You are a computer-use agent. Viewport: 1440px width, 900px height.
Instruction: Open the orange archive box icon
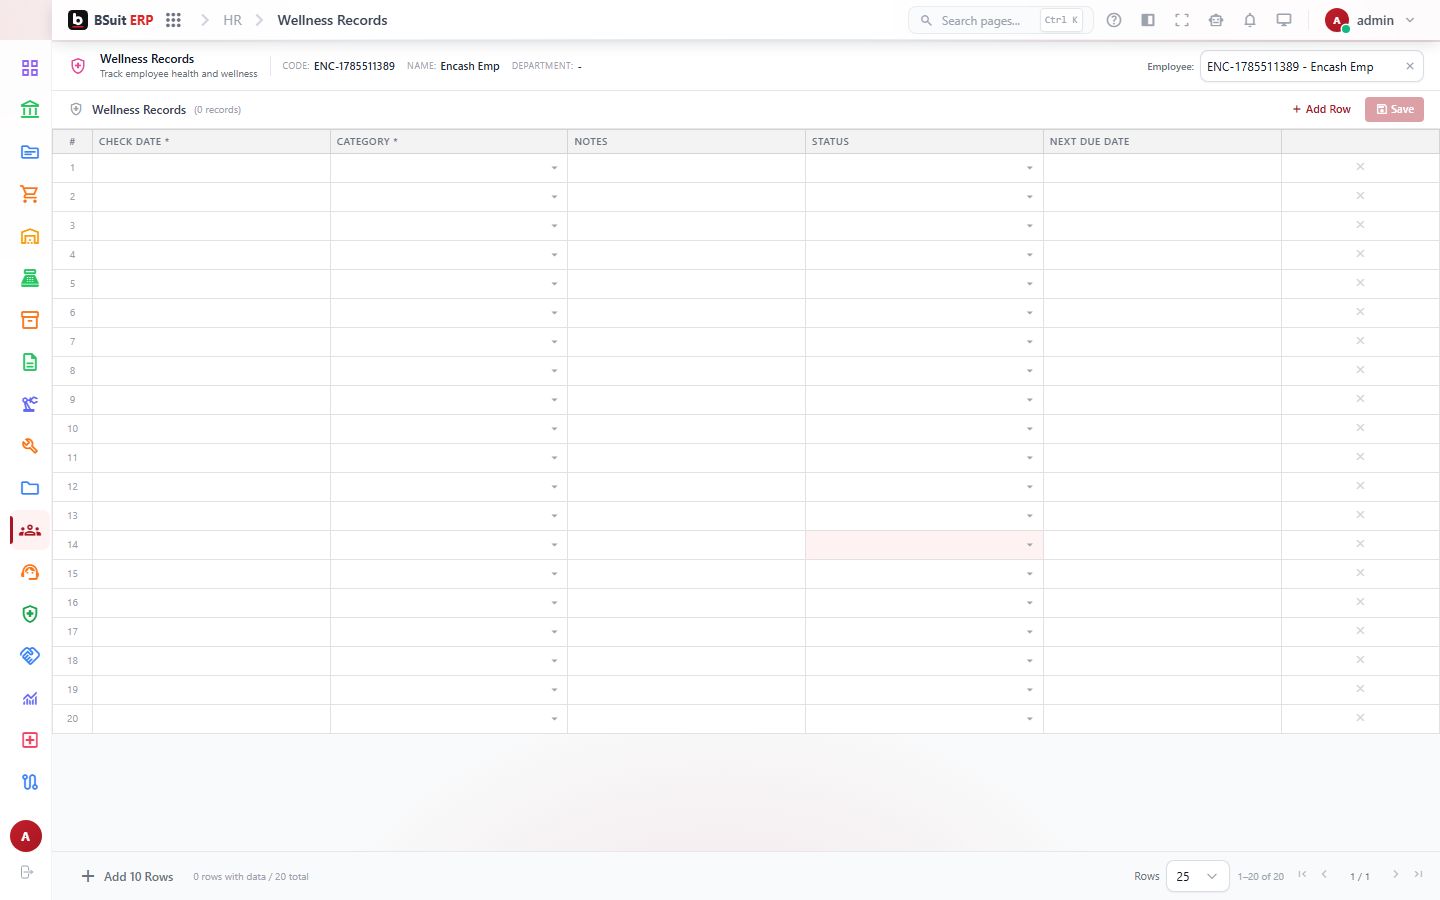pos(30,320)
